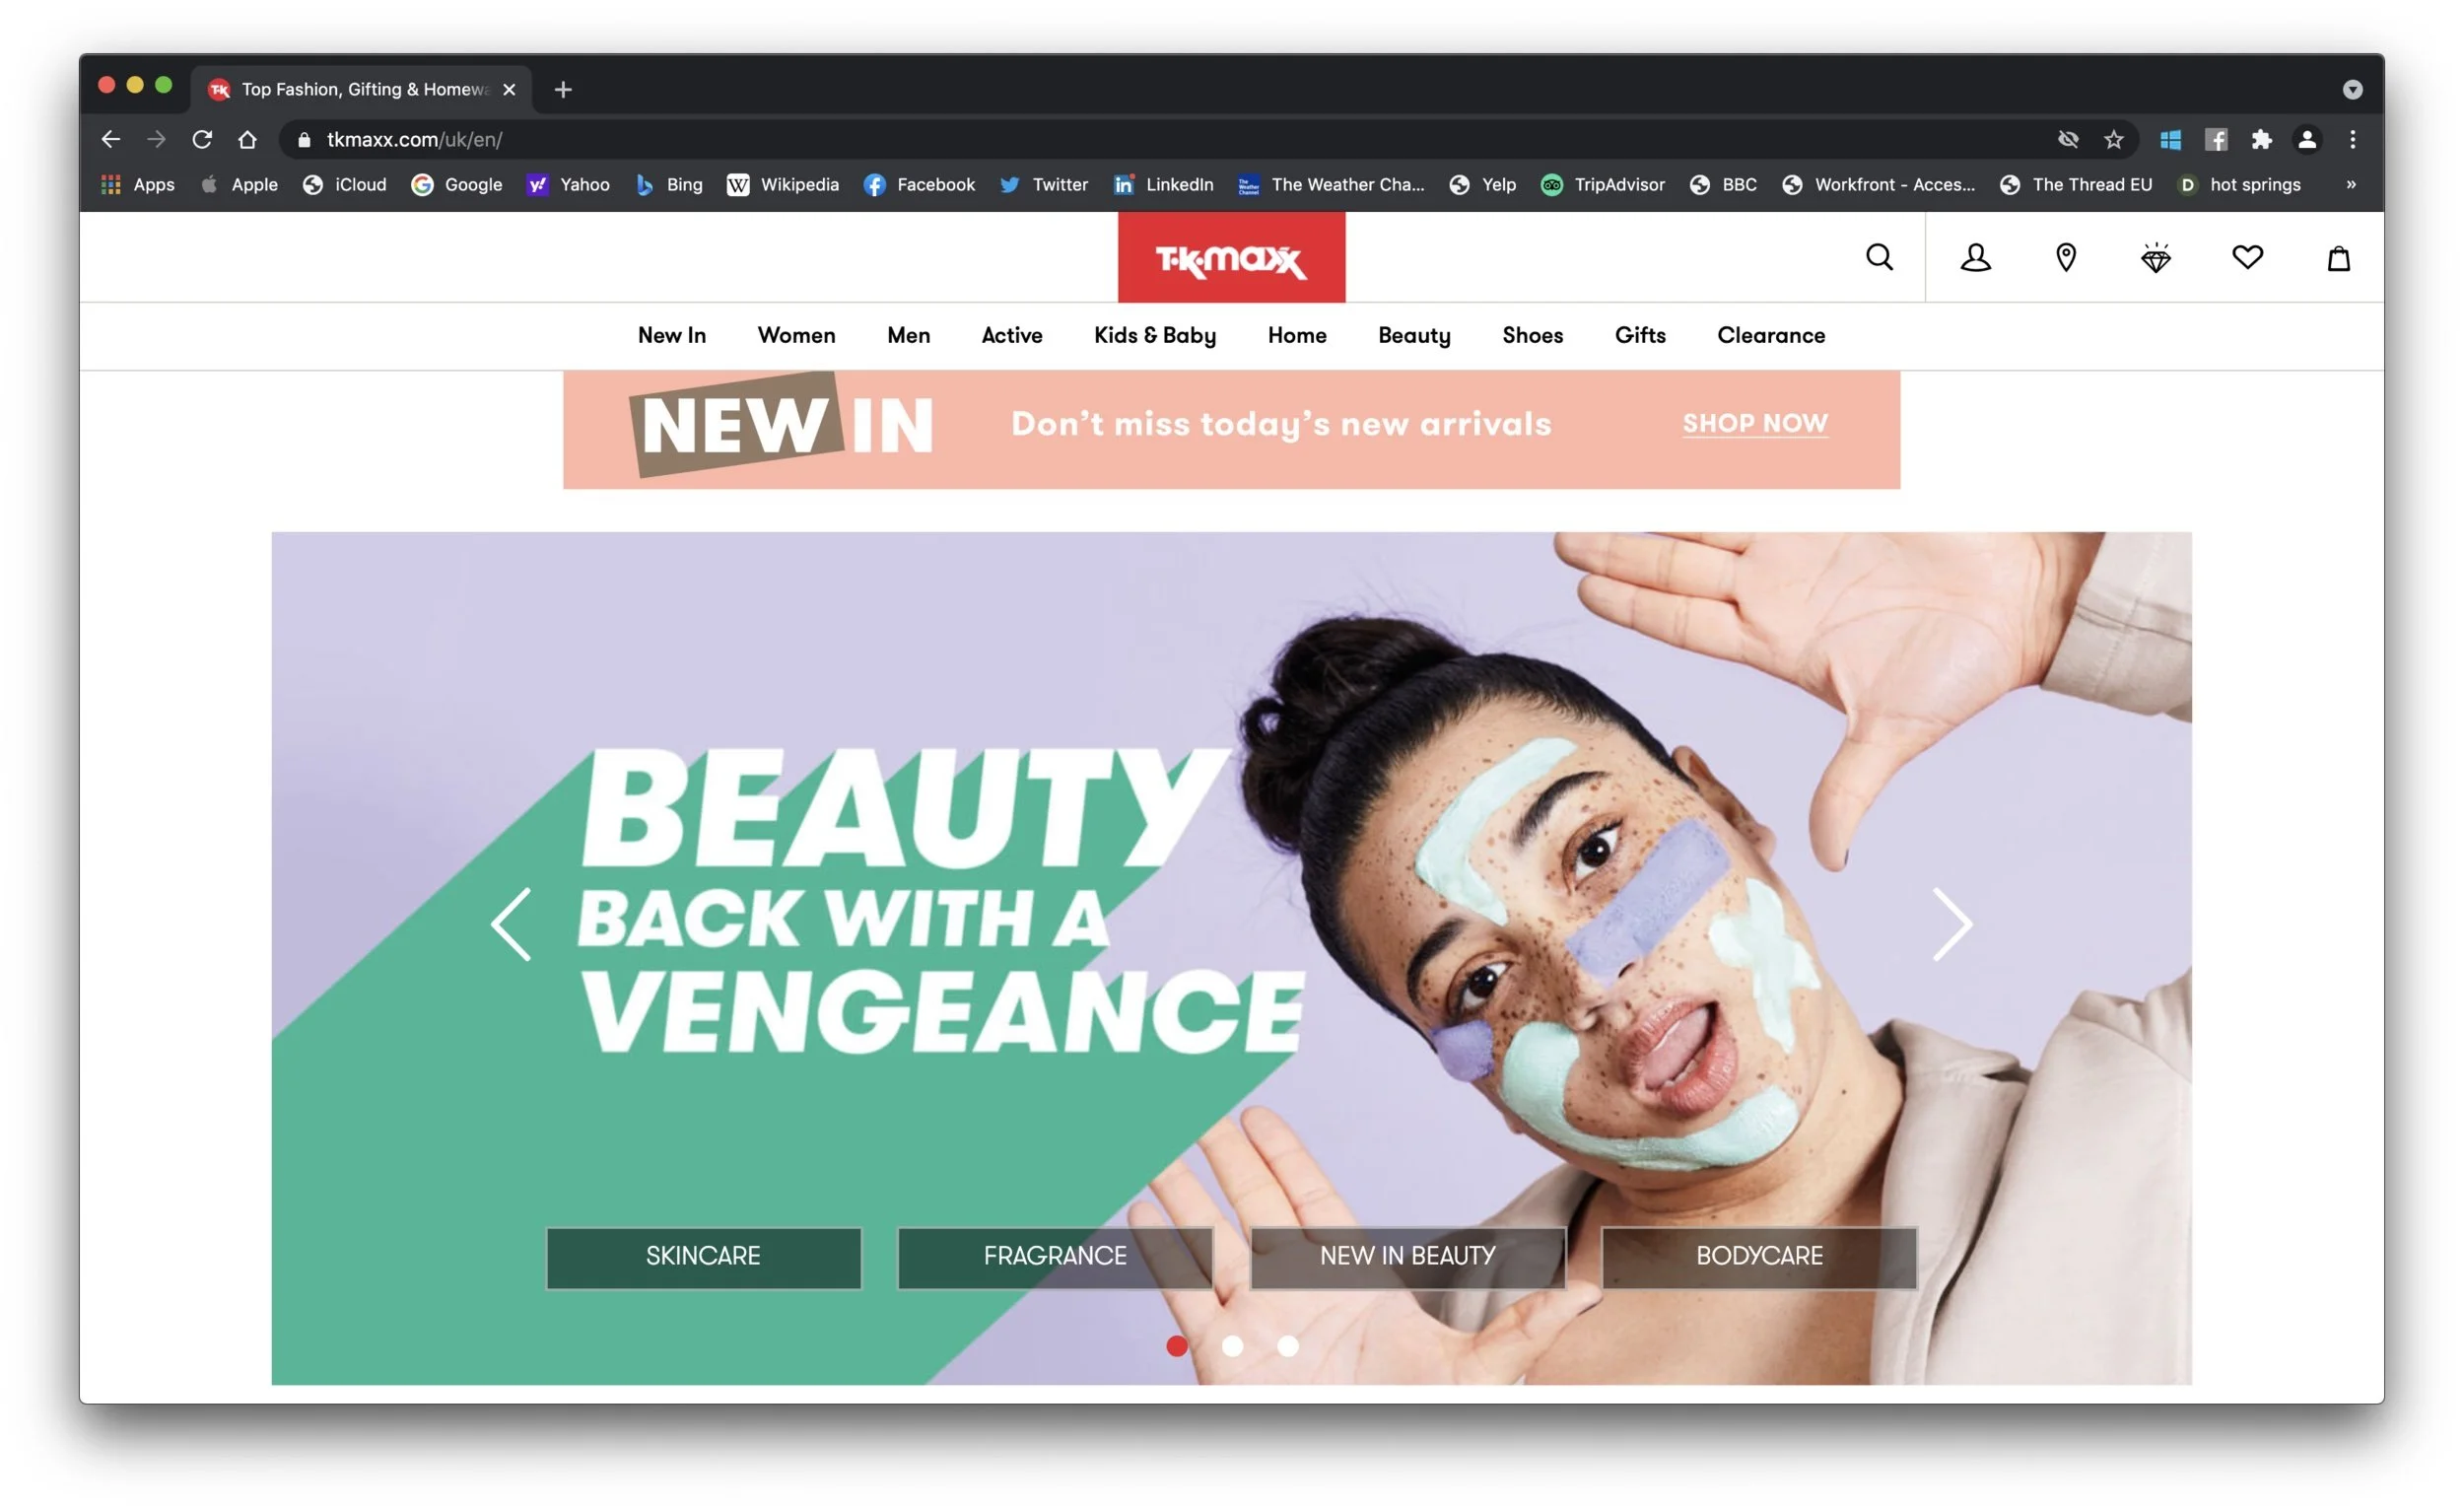Open the shopping bag icon
Image resolution: width=2464 pixels, height=1509 pixels.
tap(2338, 258)
